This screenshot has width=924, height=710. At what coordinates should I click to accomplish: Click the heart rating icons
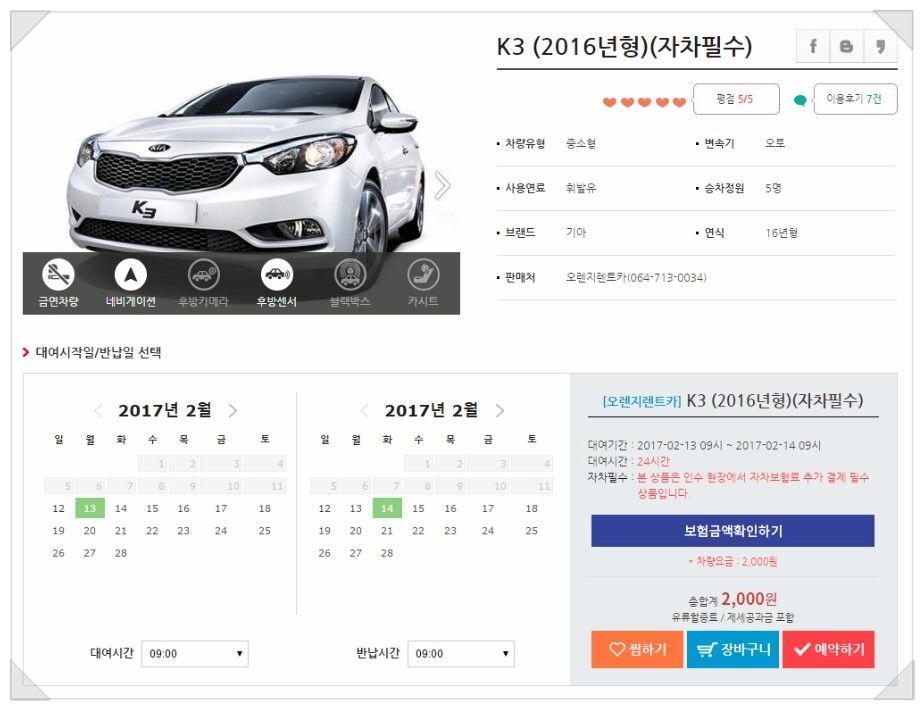click(x=644, y=102)
